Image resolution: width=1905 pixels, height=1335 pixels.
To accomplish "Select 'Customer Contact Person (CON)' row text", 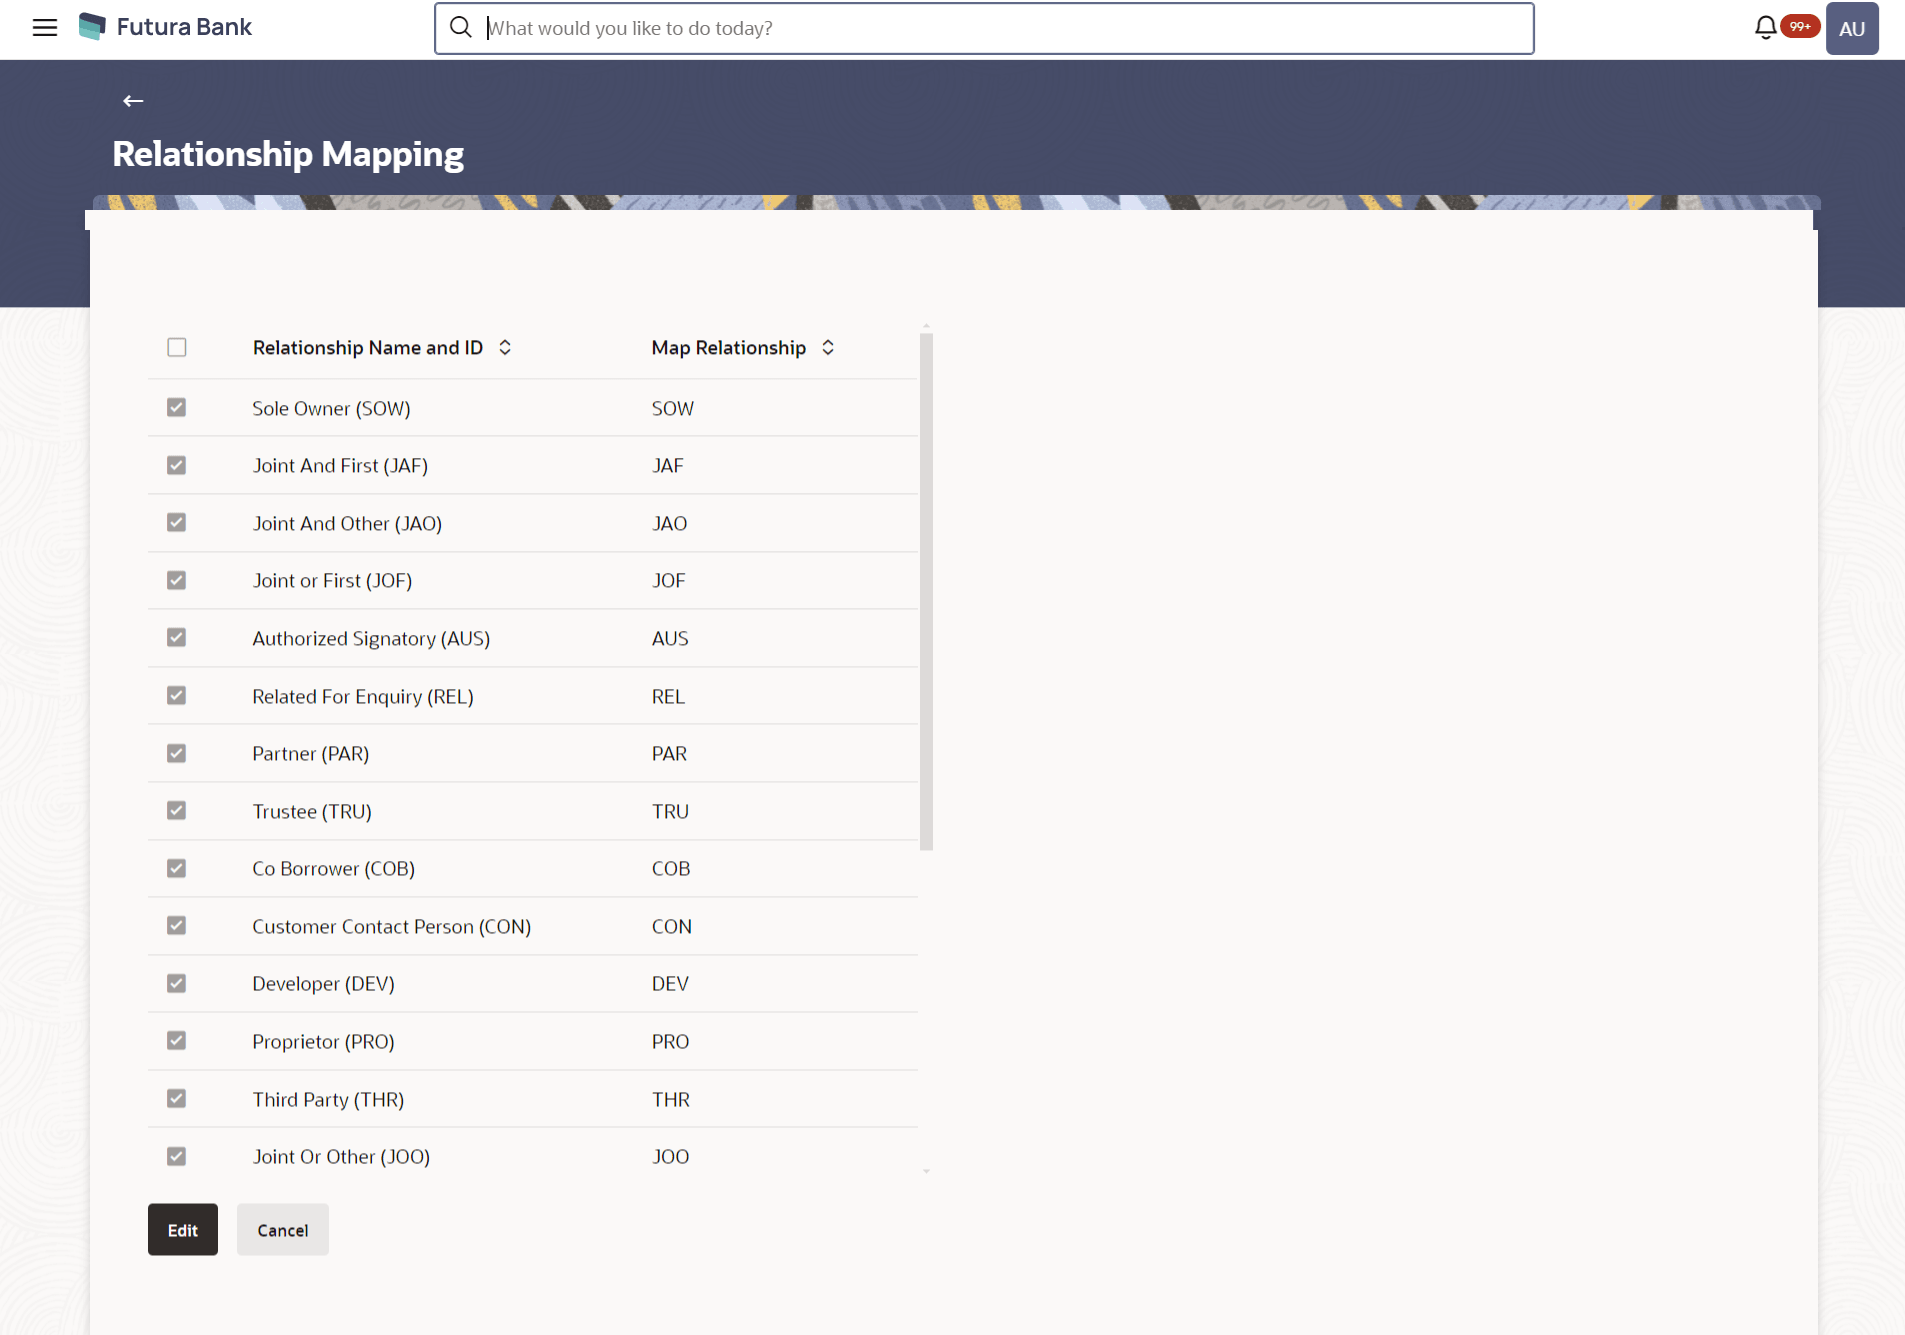I will (392, 926).
